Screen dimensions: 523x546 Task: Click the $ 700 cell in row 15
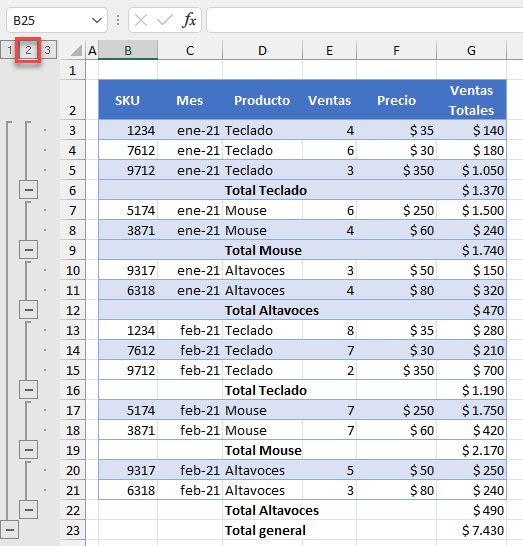471,370
